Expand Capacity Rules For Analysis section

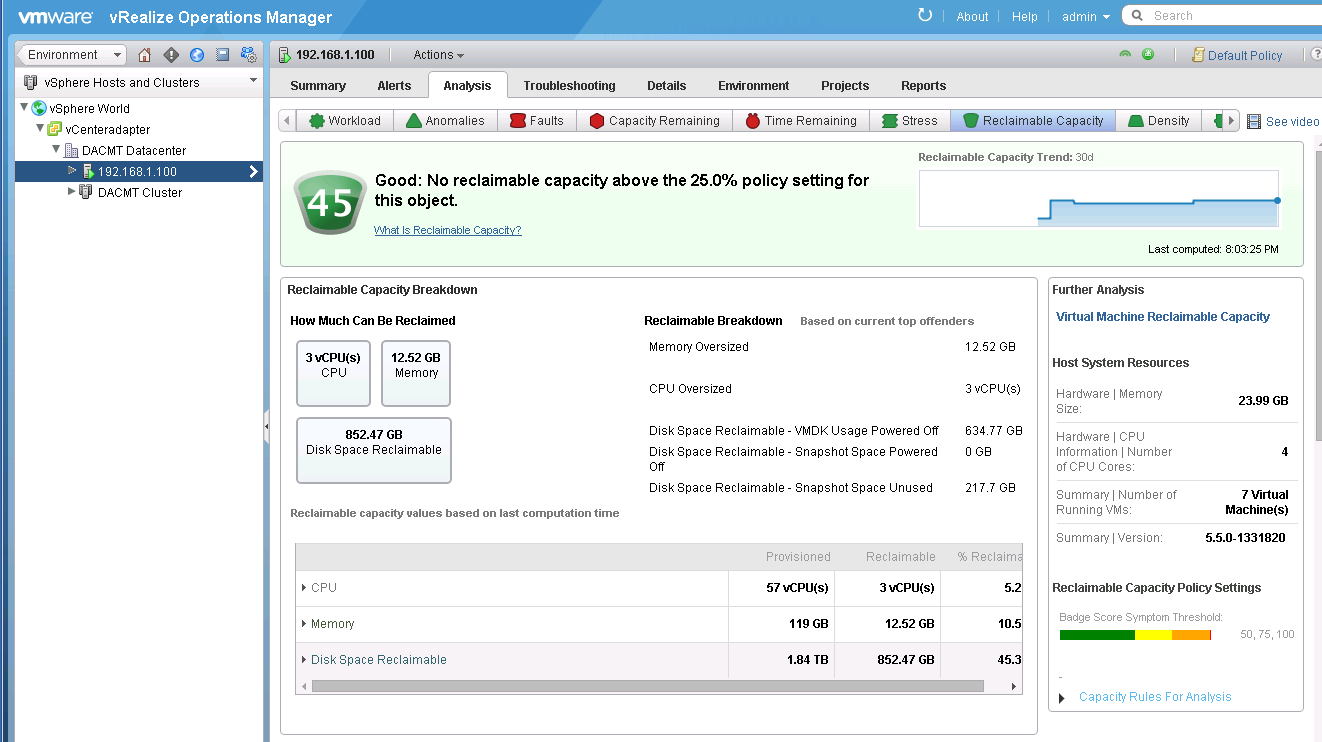[x=1062, y=698]
